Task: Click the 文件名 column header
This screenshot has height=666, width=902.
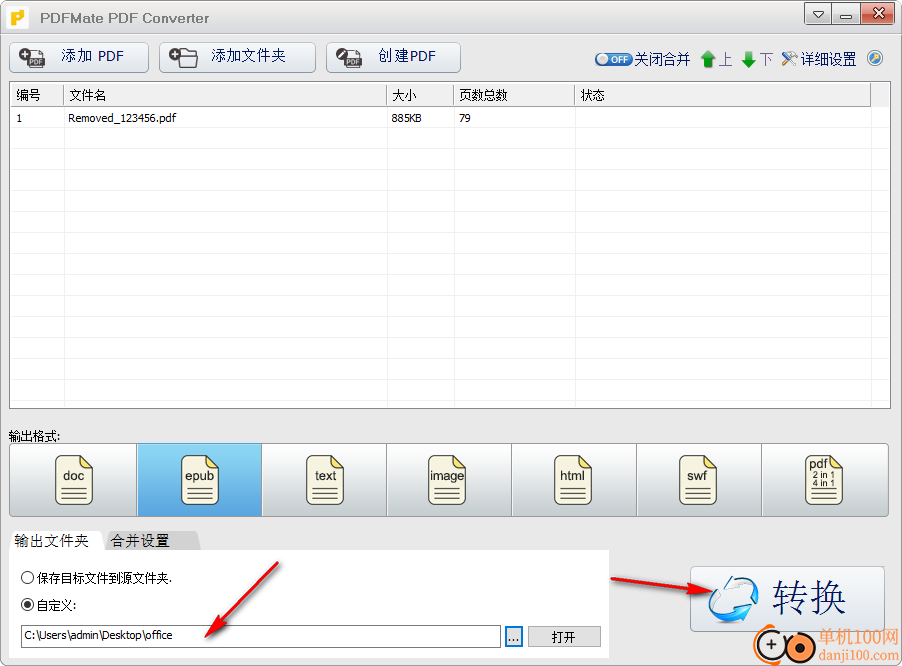Action: 225,95
